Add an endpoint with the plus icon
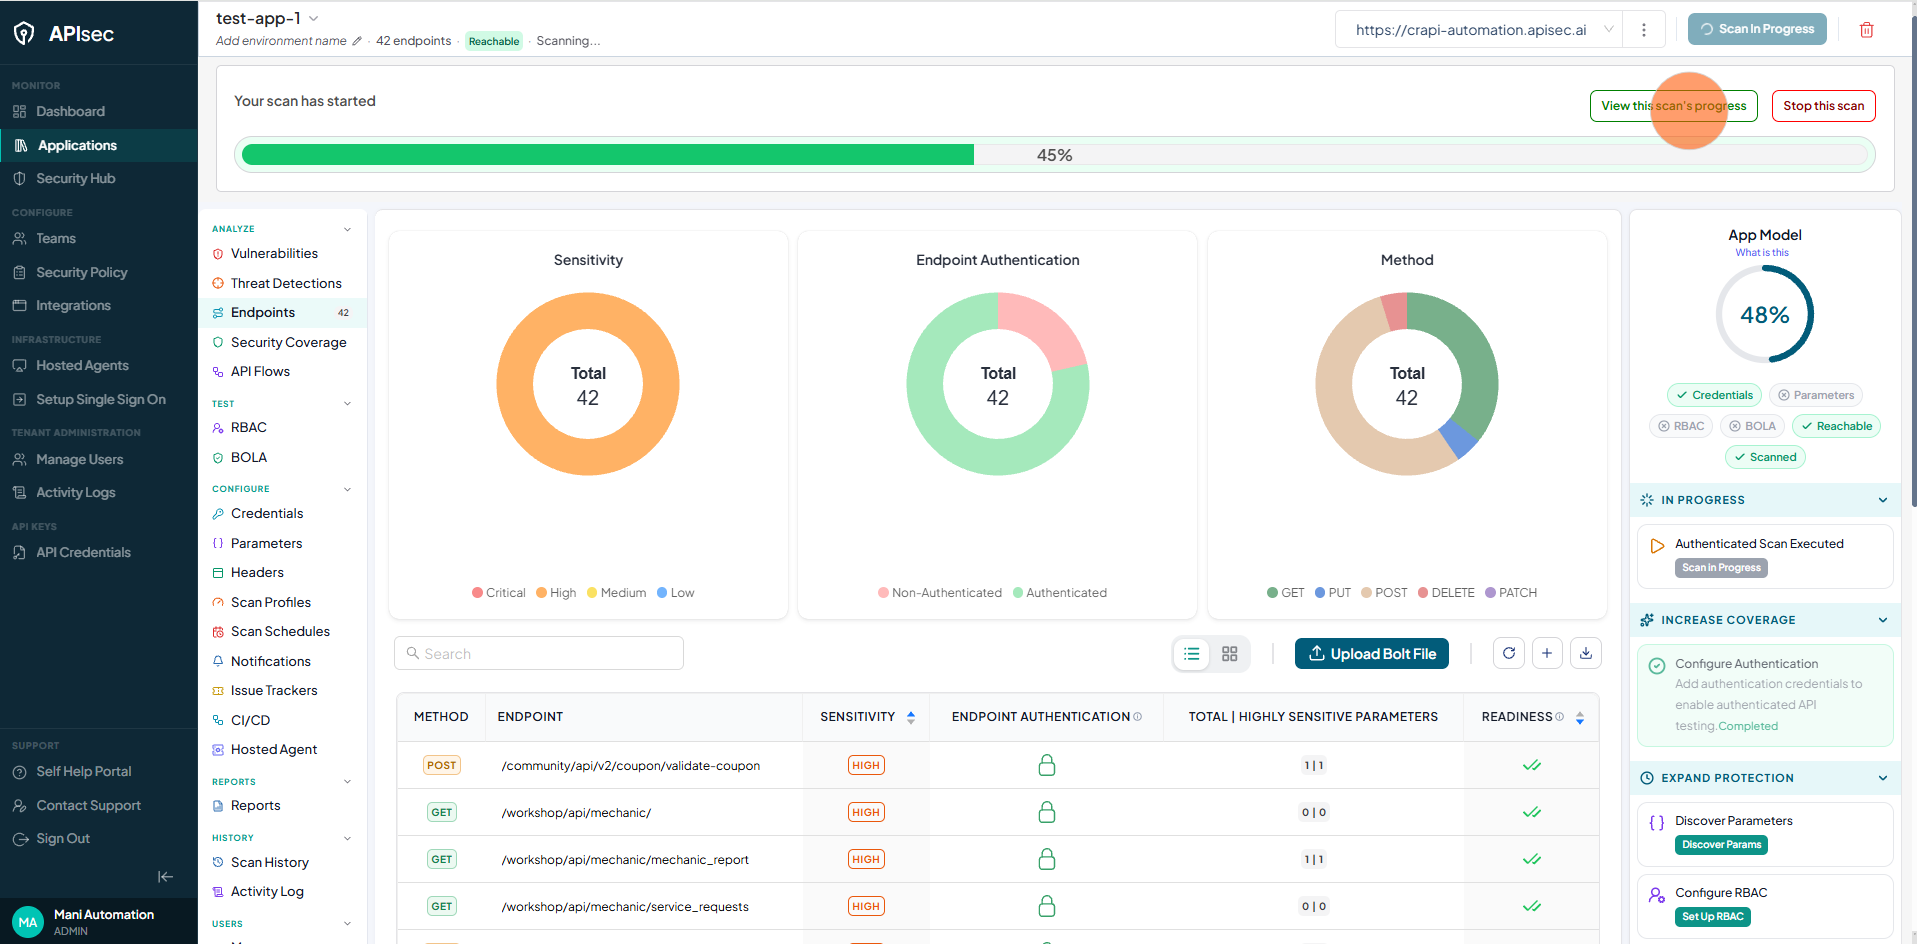This screenshot has height=944, width=1917. click(1547, 653)
